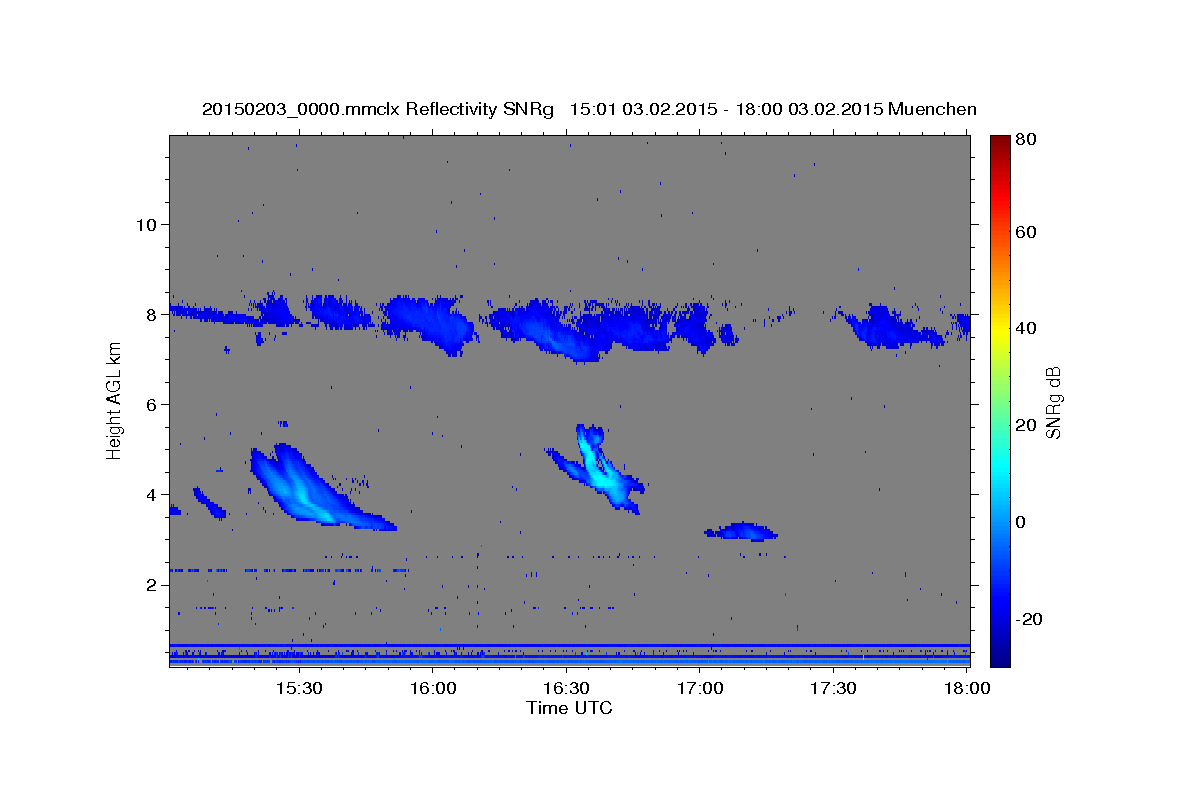The image size is (1200, 800).
Task: Click the plot title text starting '20150203_0000.mmclx'
Action: (x=589, y=109)
